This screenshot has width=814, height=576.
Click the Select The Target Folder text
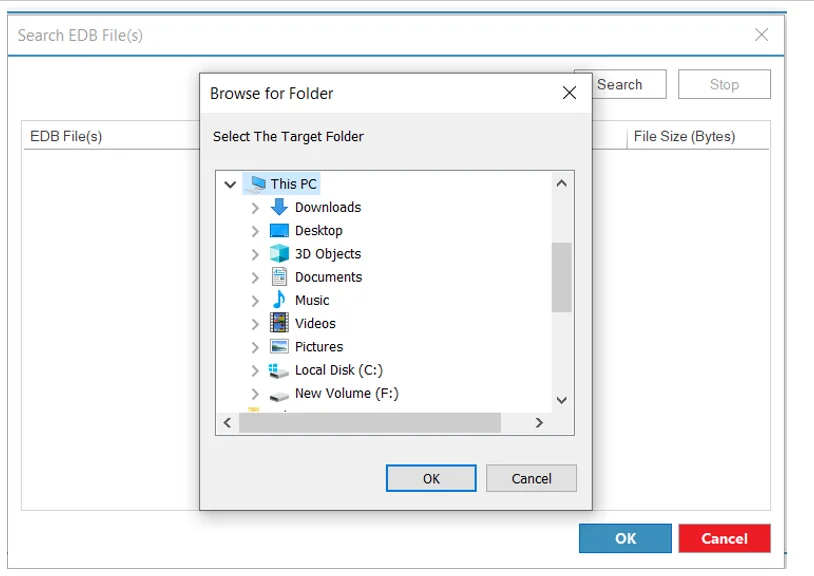tap(288, 136)
